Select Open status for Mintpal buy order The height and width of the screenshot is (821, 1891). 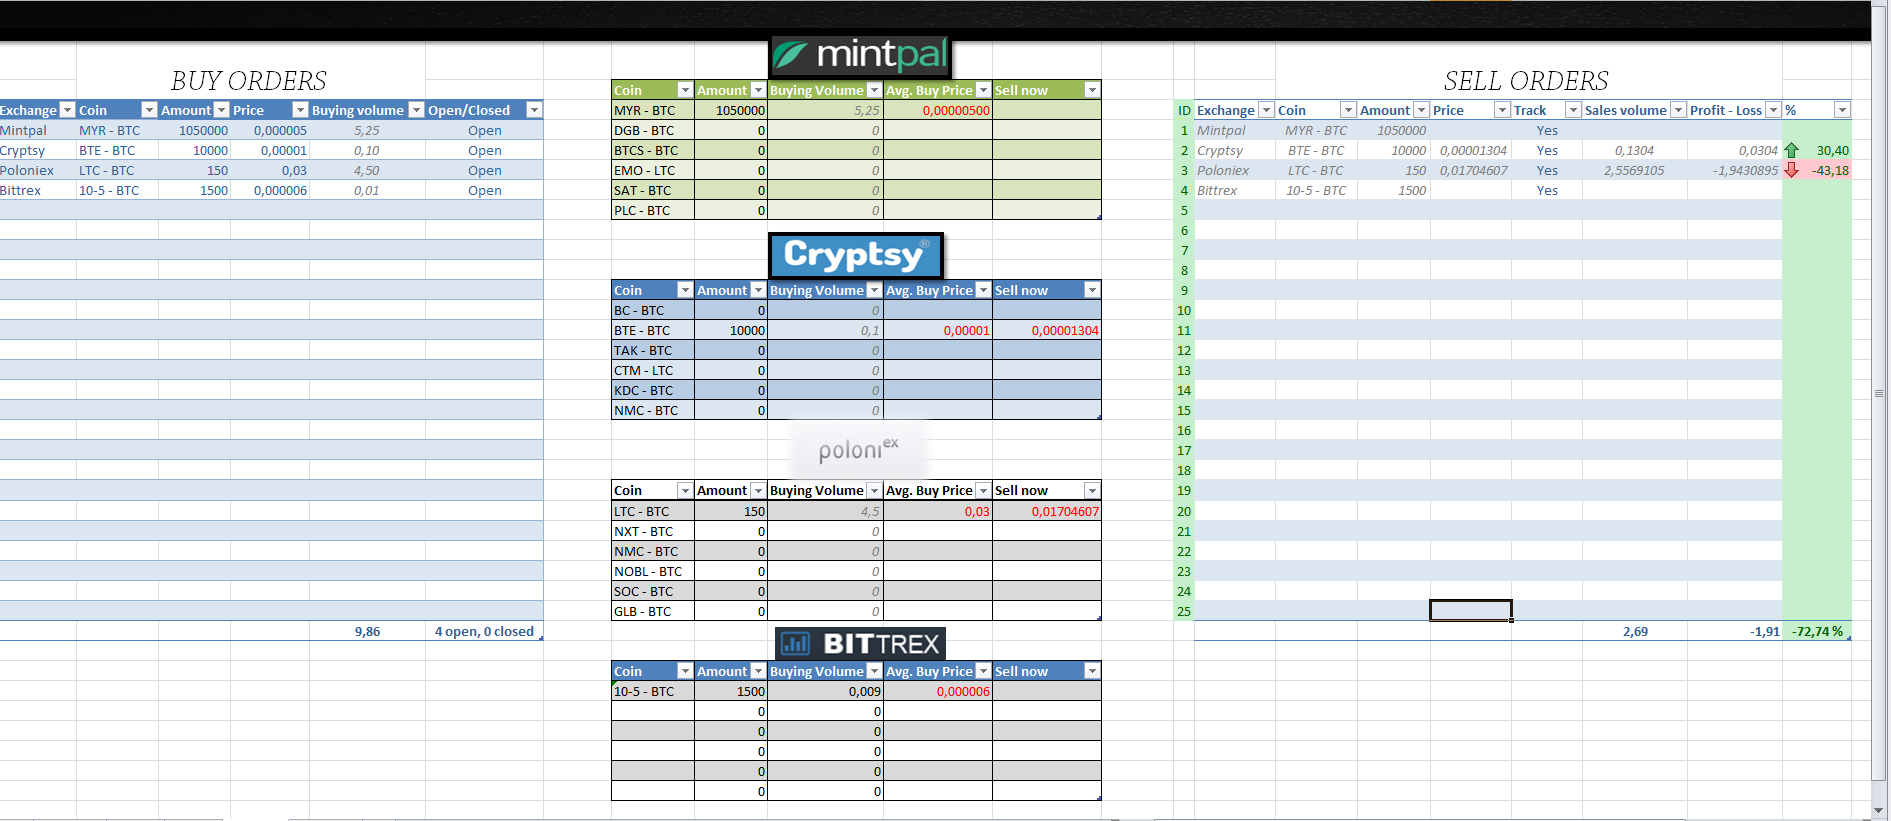click(485, 130)
